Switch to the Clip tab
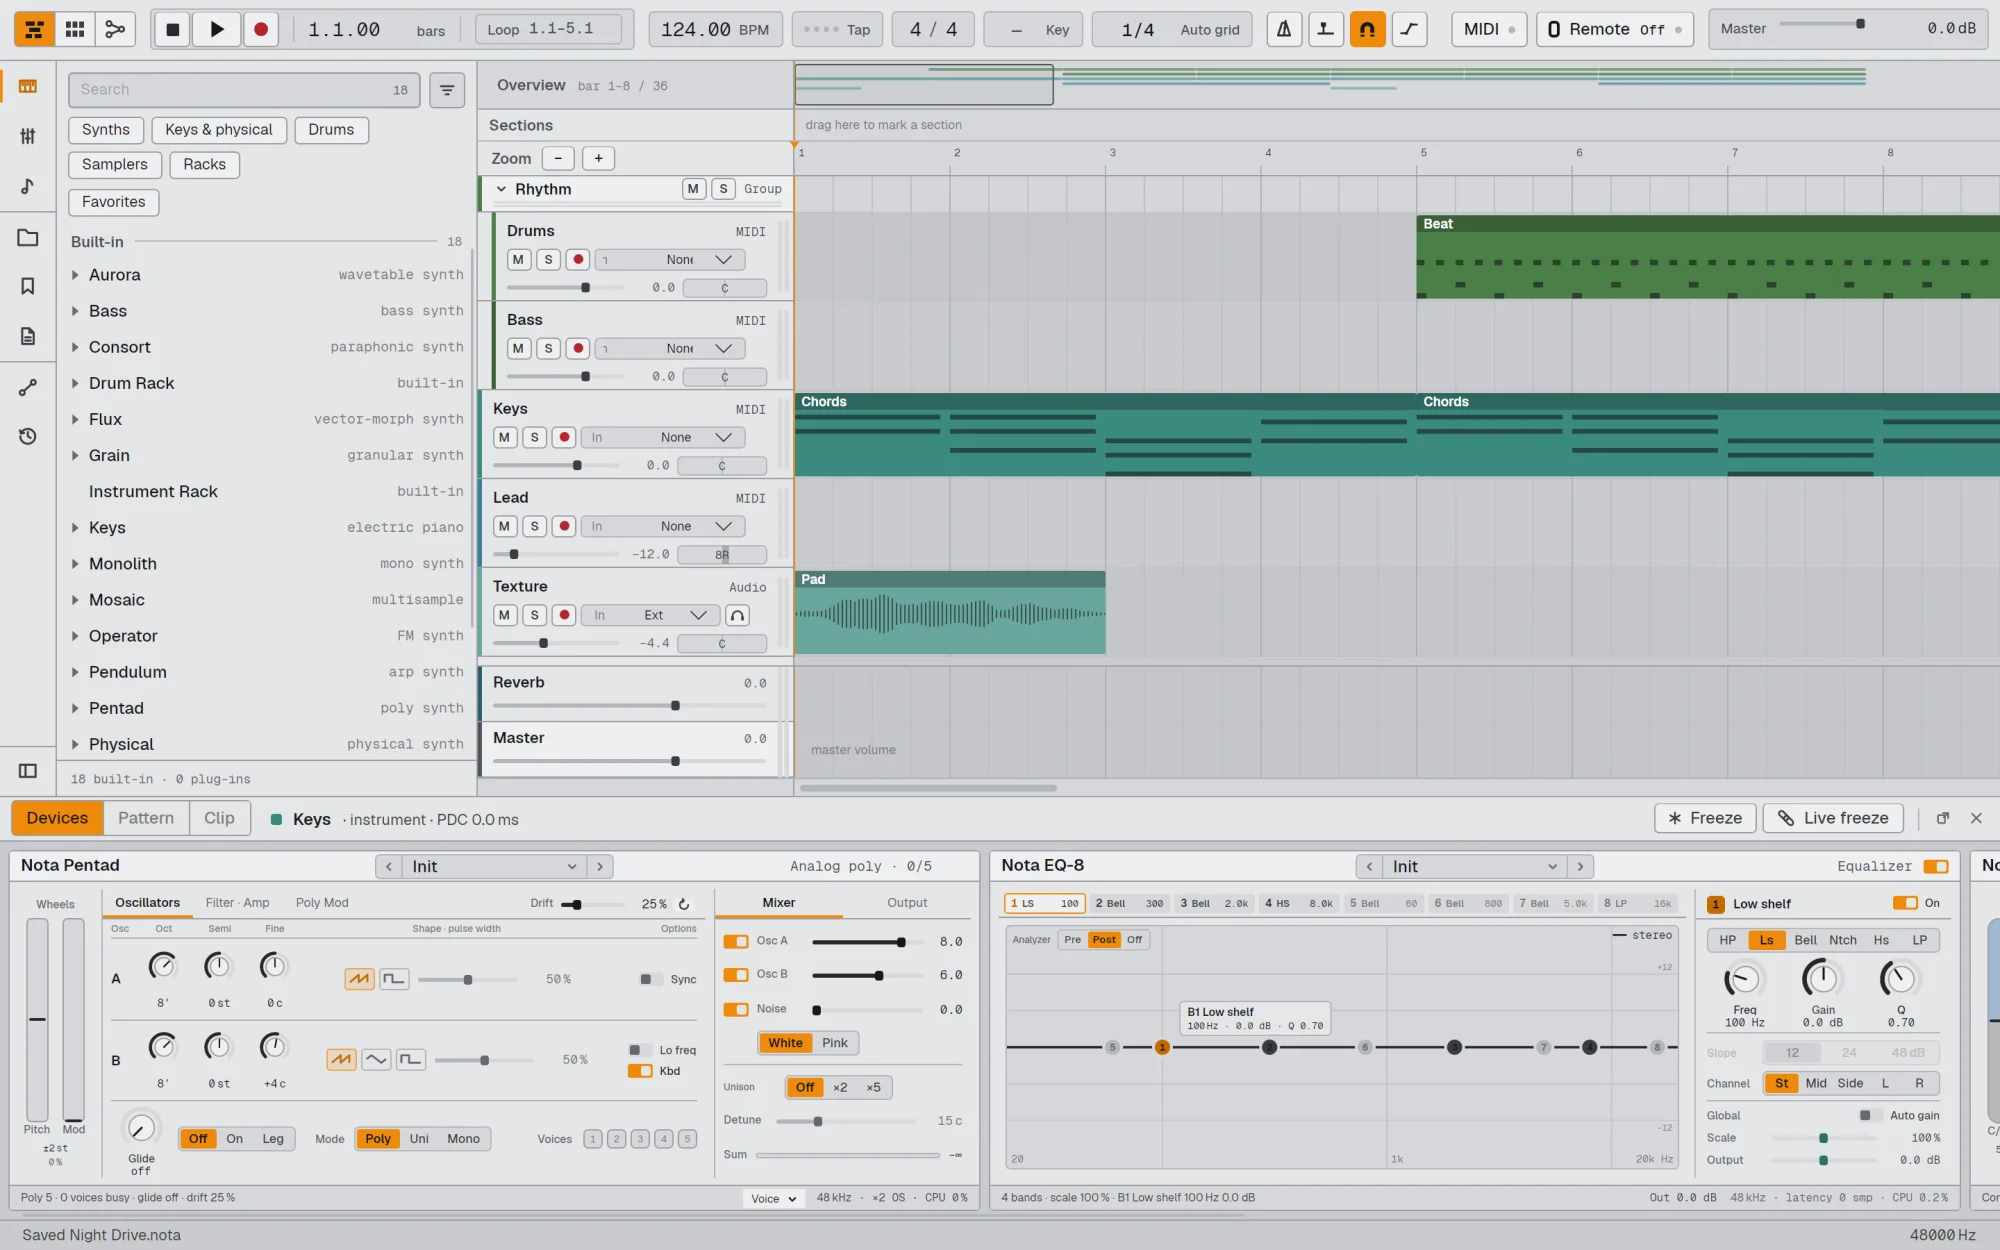The image size is (2000, 1250). click(219, 818)
